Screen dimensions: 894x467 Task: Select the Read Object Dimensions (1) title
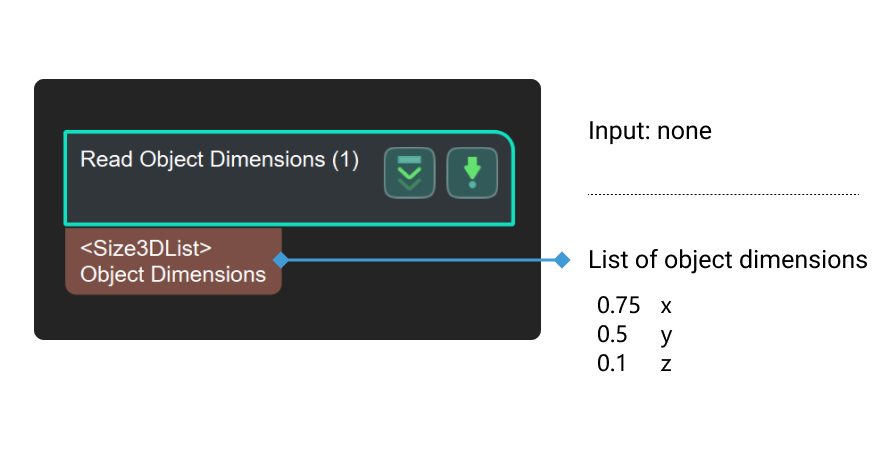coord(219,160)
